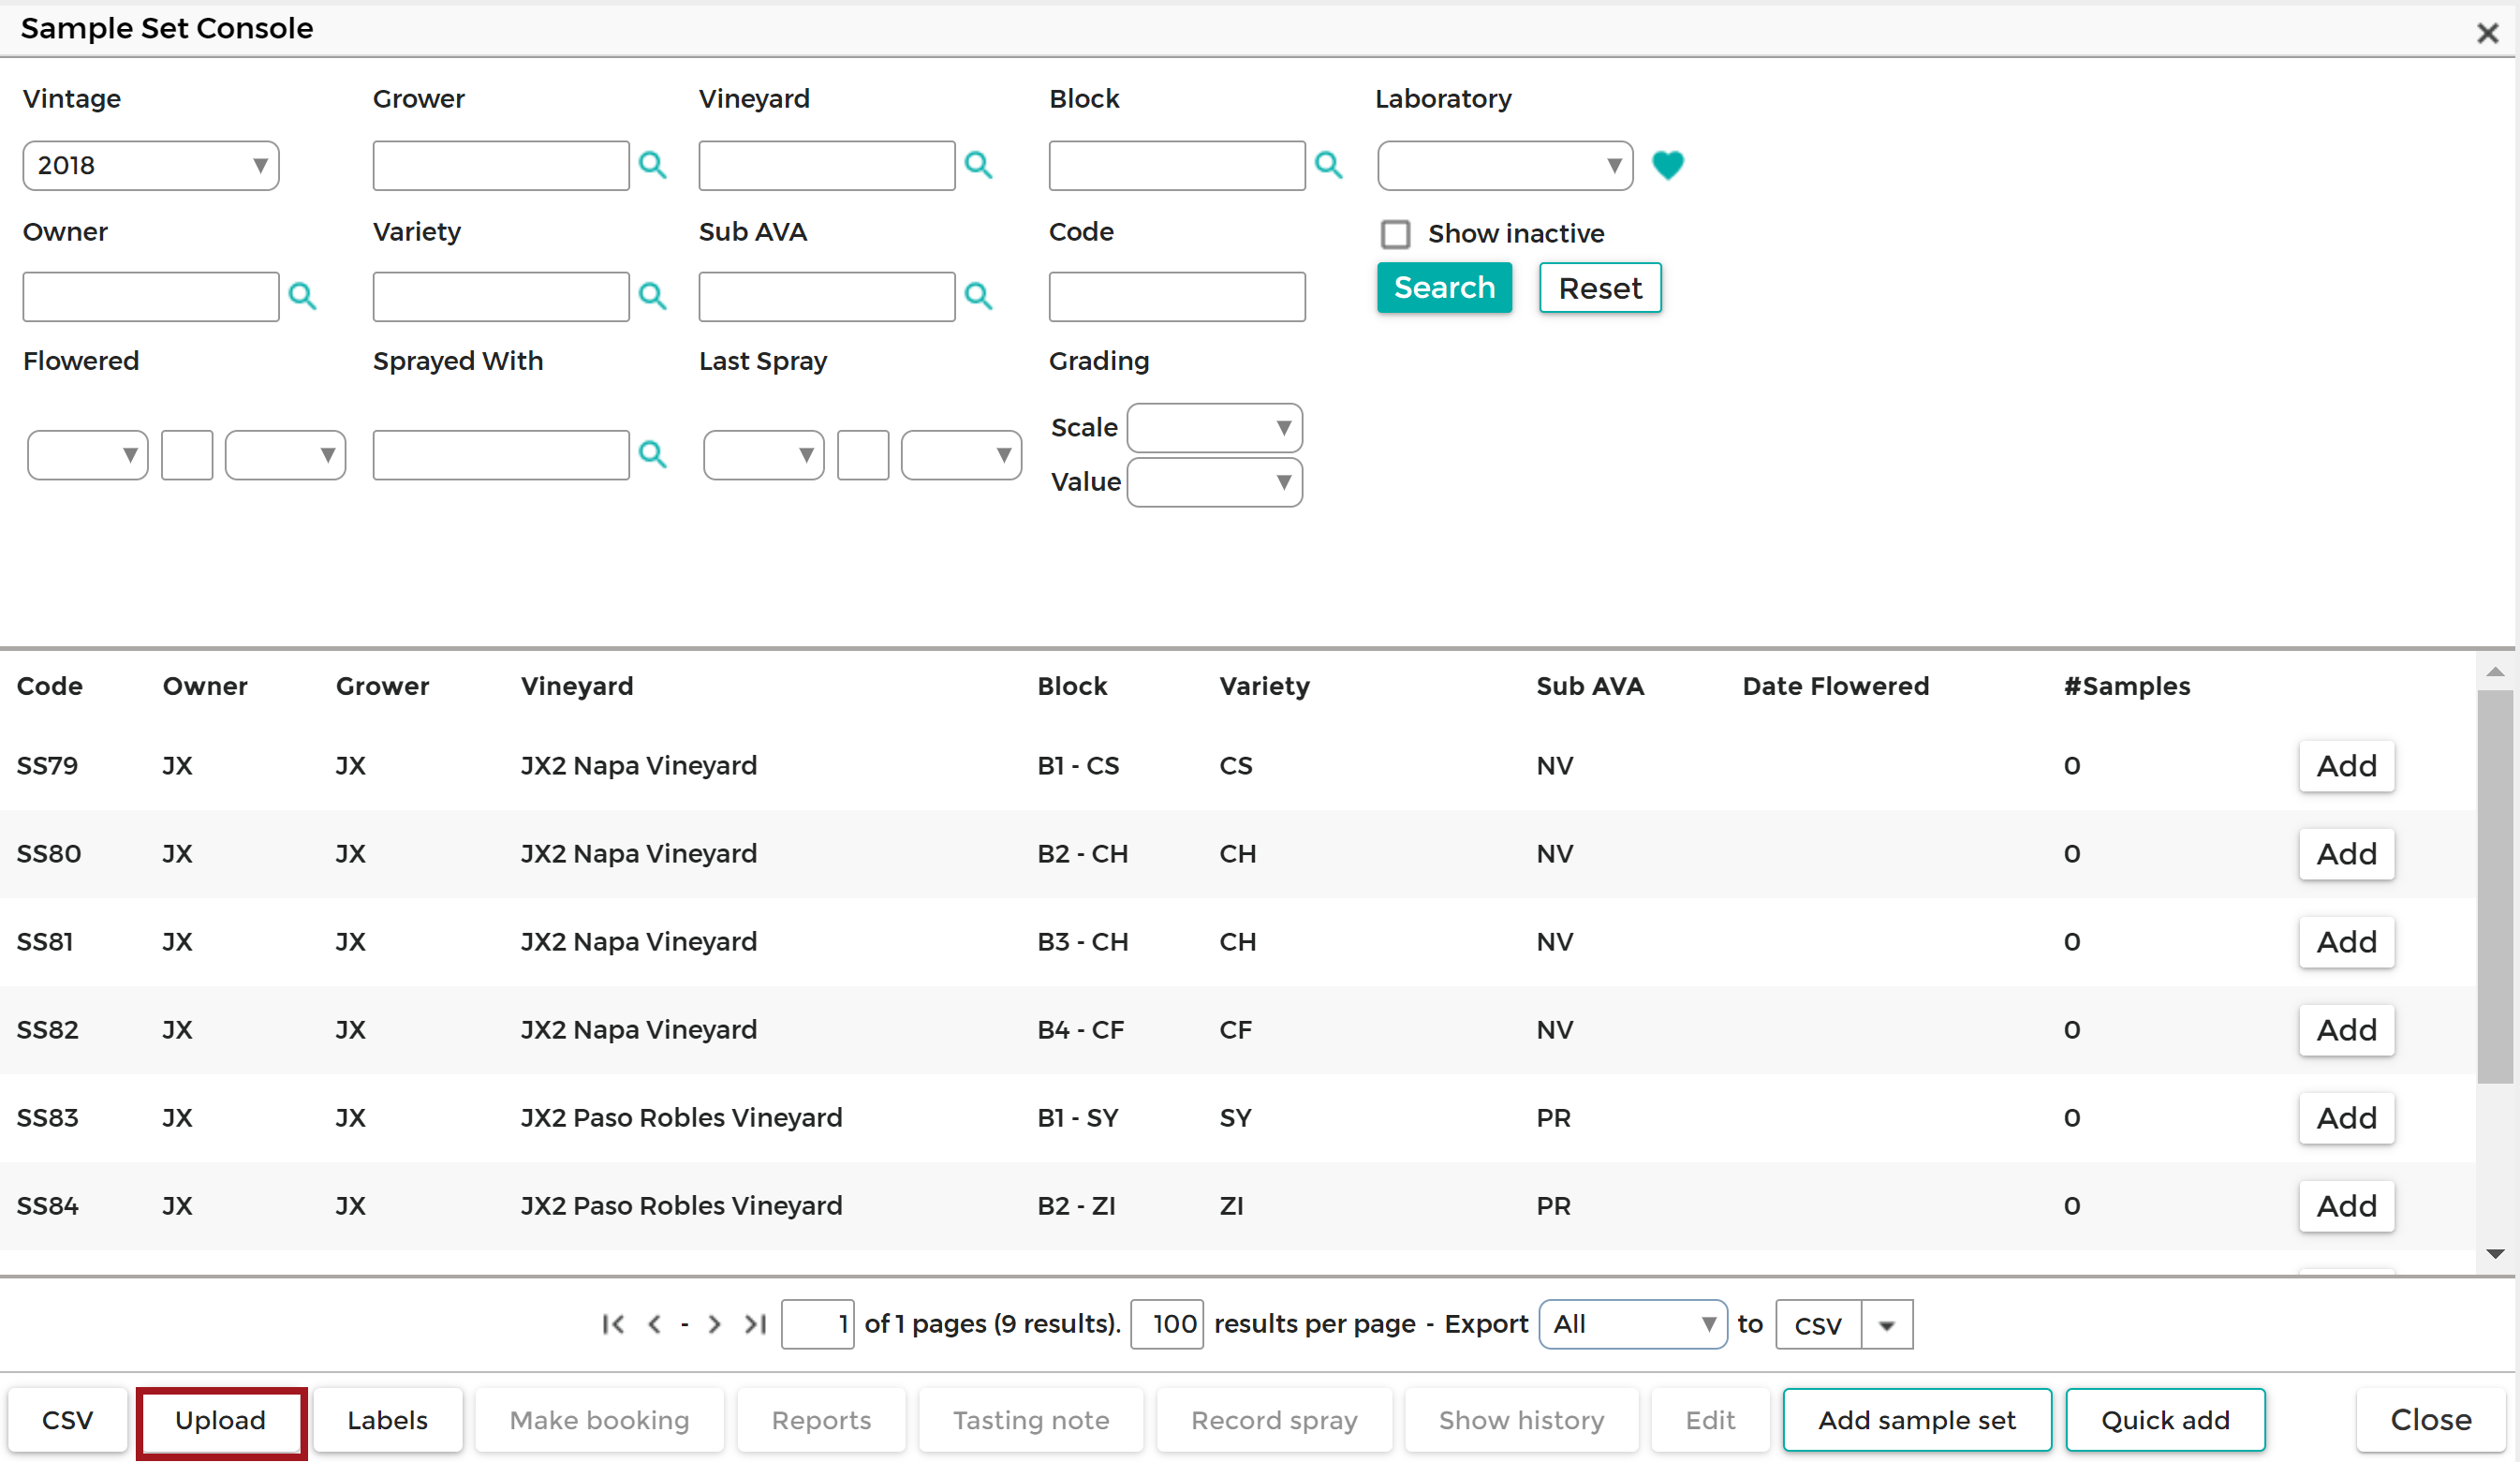Image resolution: width=2520 pixels, height=1462 pixels.
Task: Click the B4 - CF block cell
Action: coord(1081,1030)
